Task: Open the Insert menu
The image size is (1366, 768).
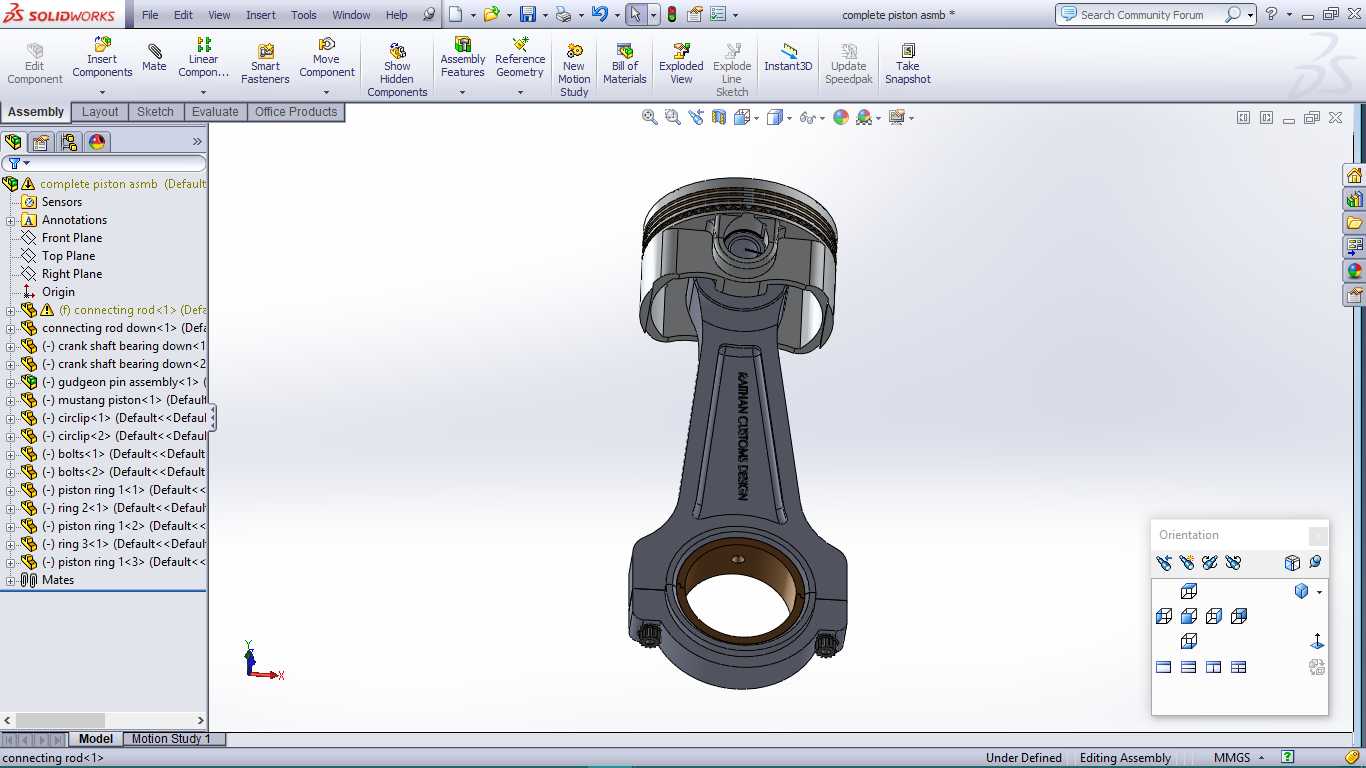Action: click(x=261, y=15)
